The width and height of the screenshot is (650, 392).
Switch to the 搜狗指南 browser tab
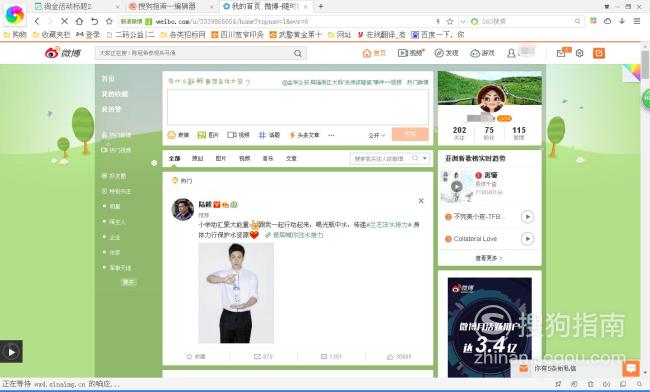click(172, 7)
